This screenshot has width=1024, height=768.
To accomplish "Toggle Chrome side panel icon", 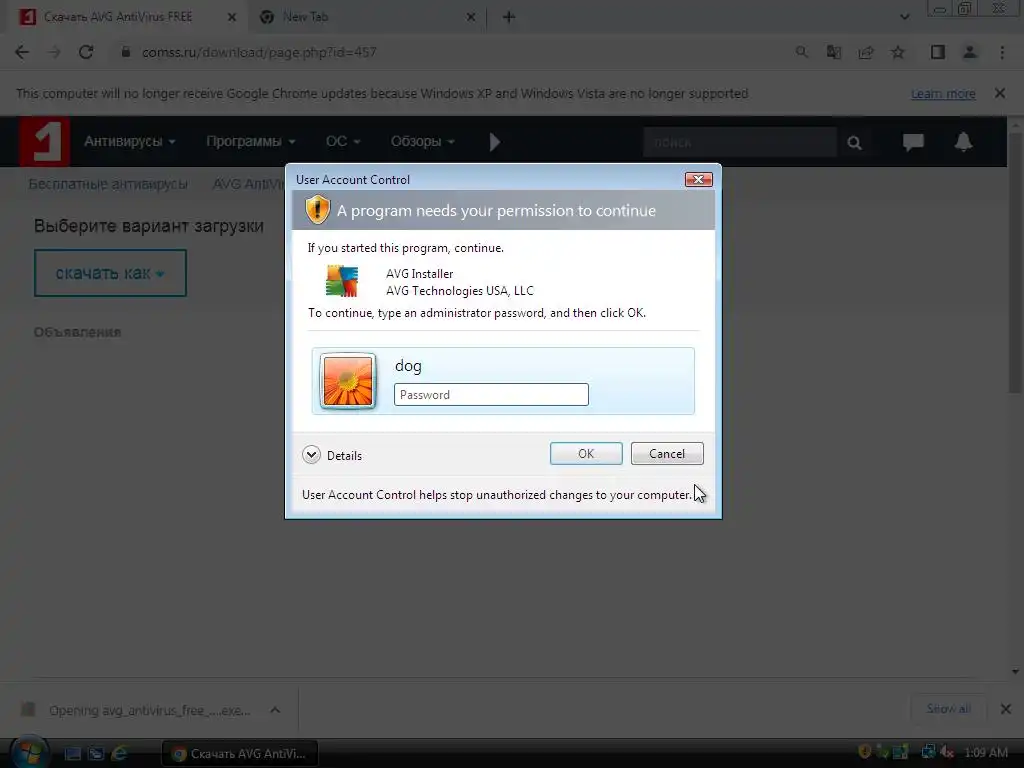I will 938,52.
